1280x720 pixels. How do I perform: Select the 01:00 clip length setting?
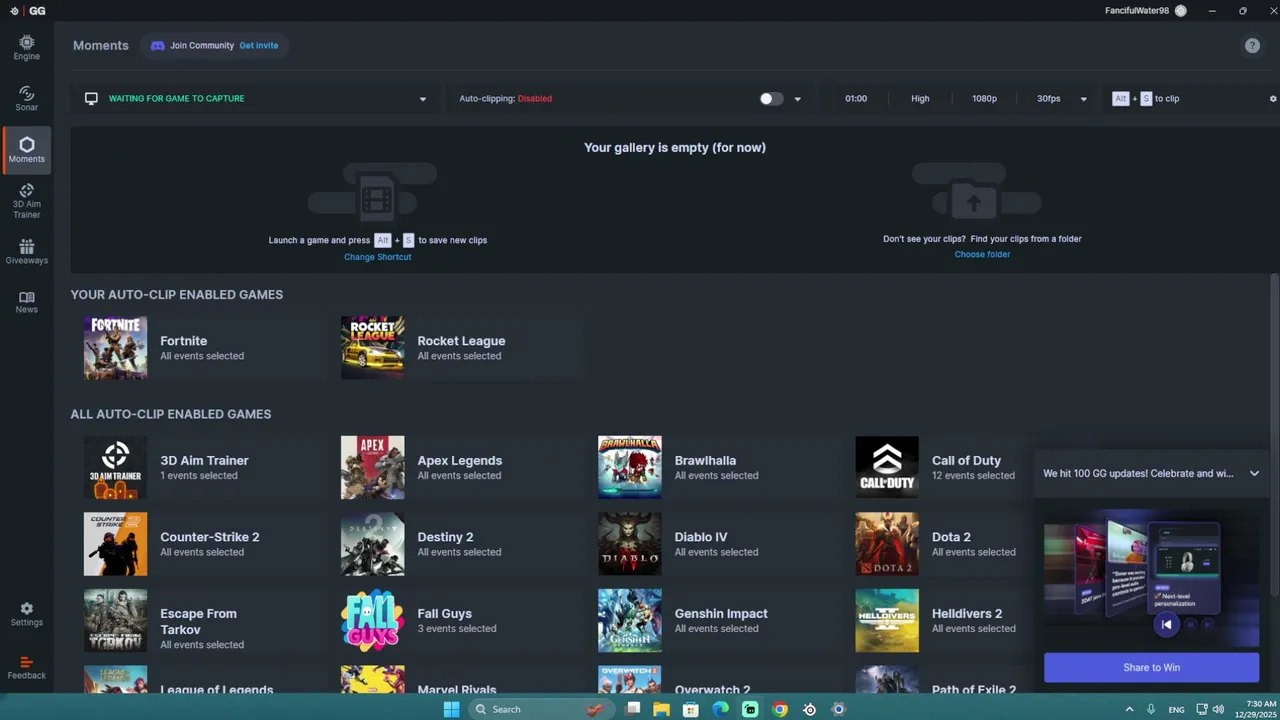tap(856, 98)
